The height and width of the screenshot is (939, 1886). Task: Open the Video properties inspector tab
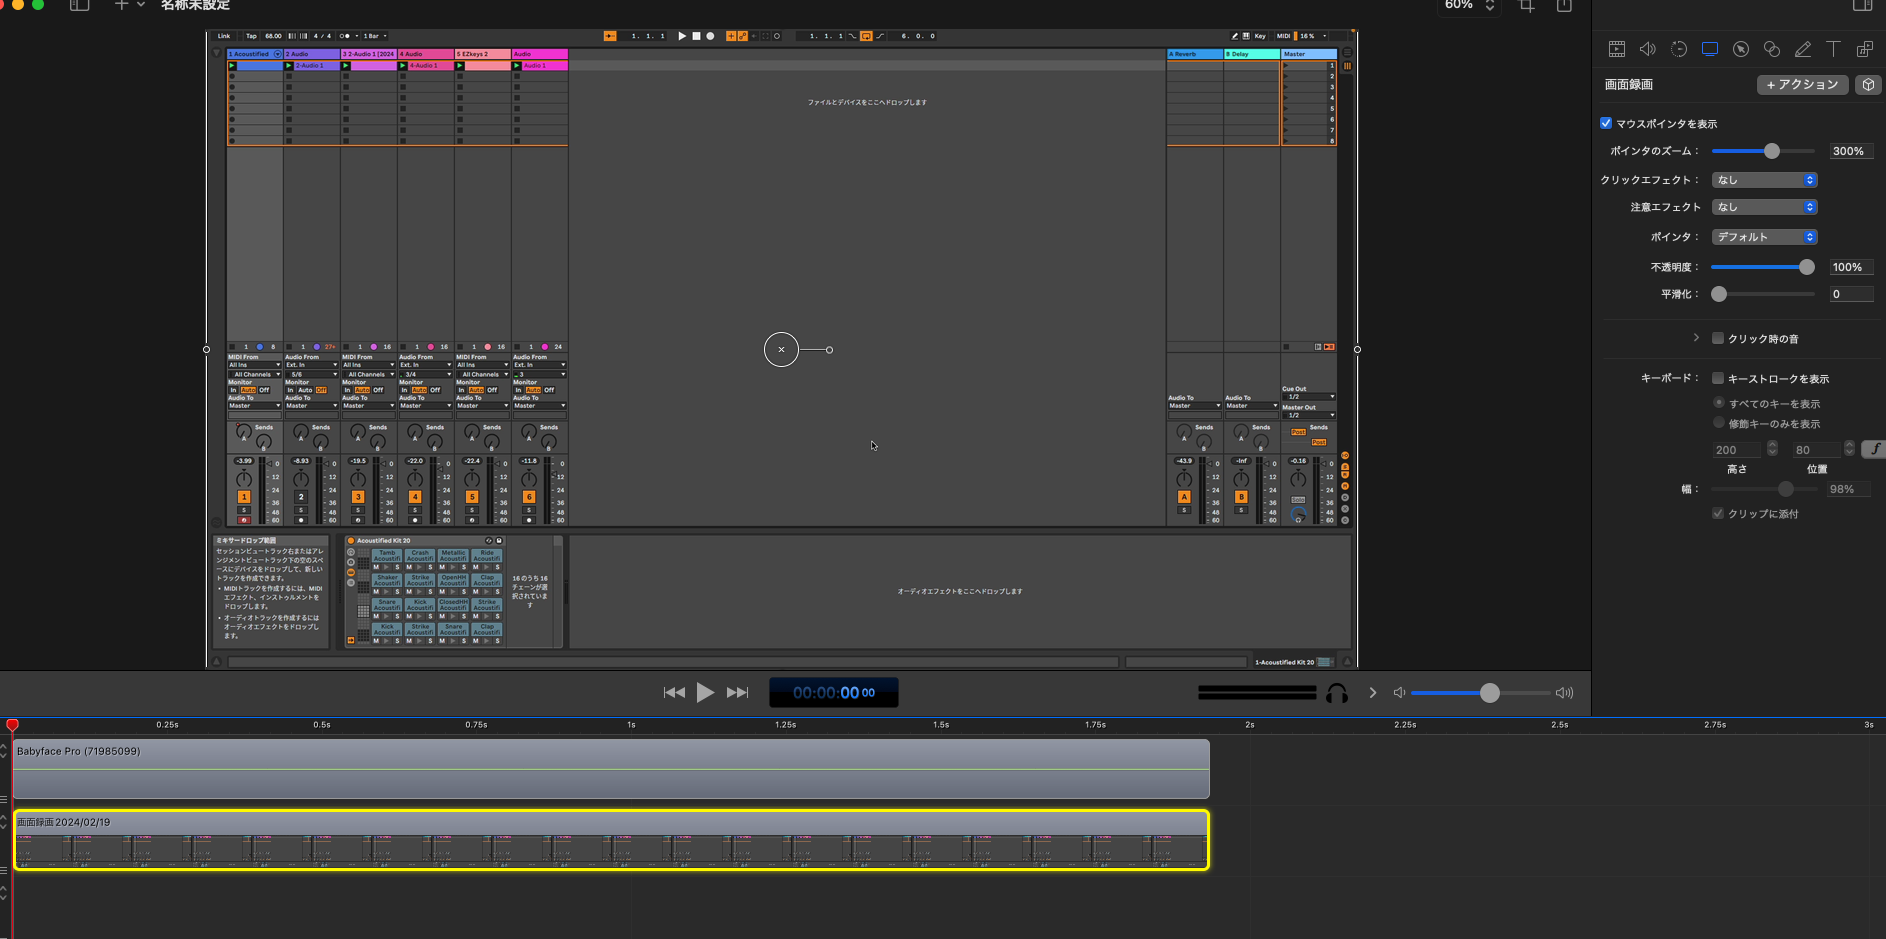tap(1617, 49)
